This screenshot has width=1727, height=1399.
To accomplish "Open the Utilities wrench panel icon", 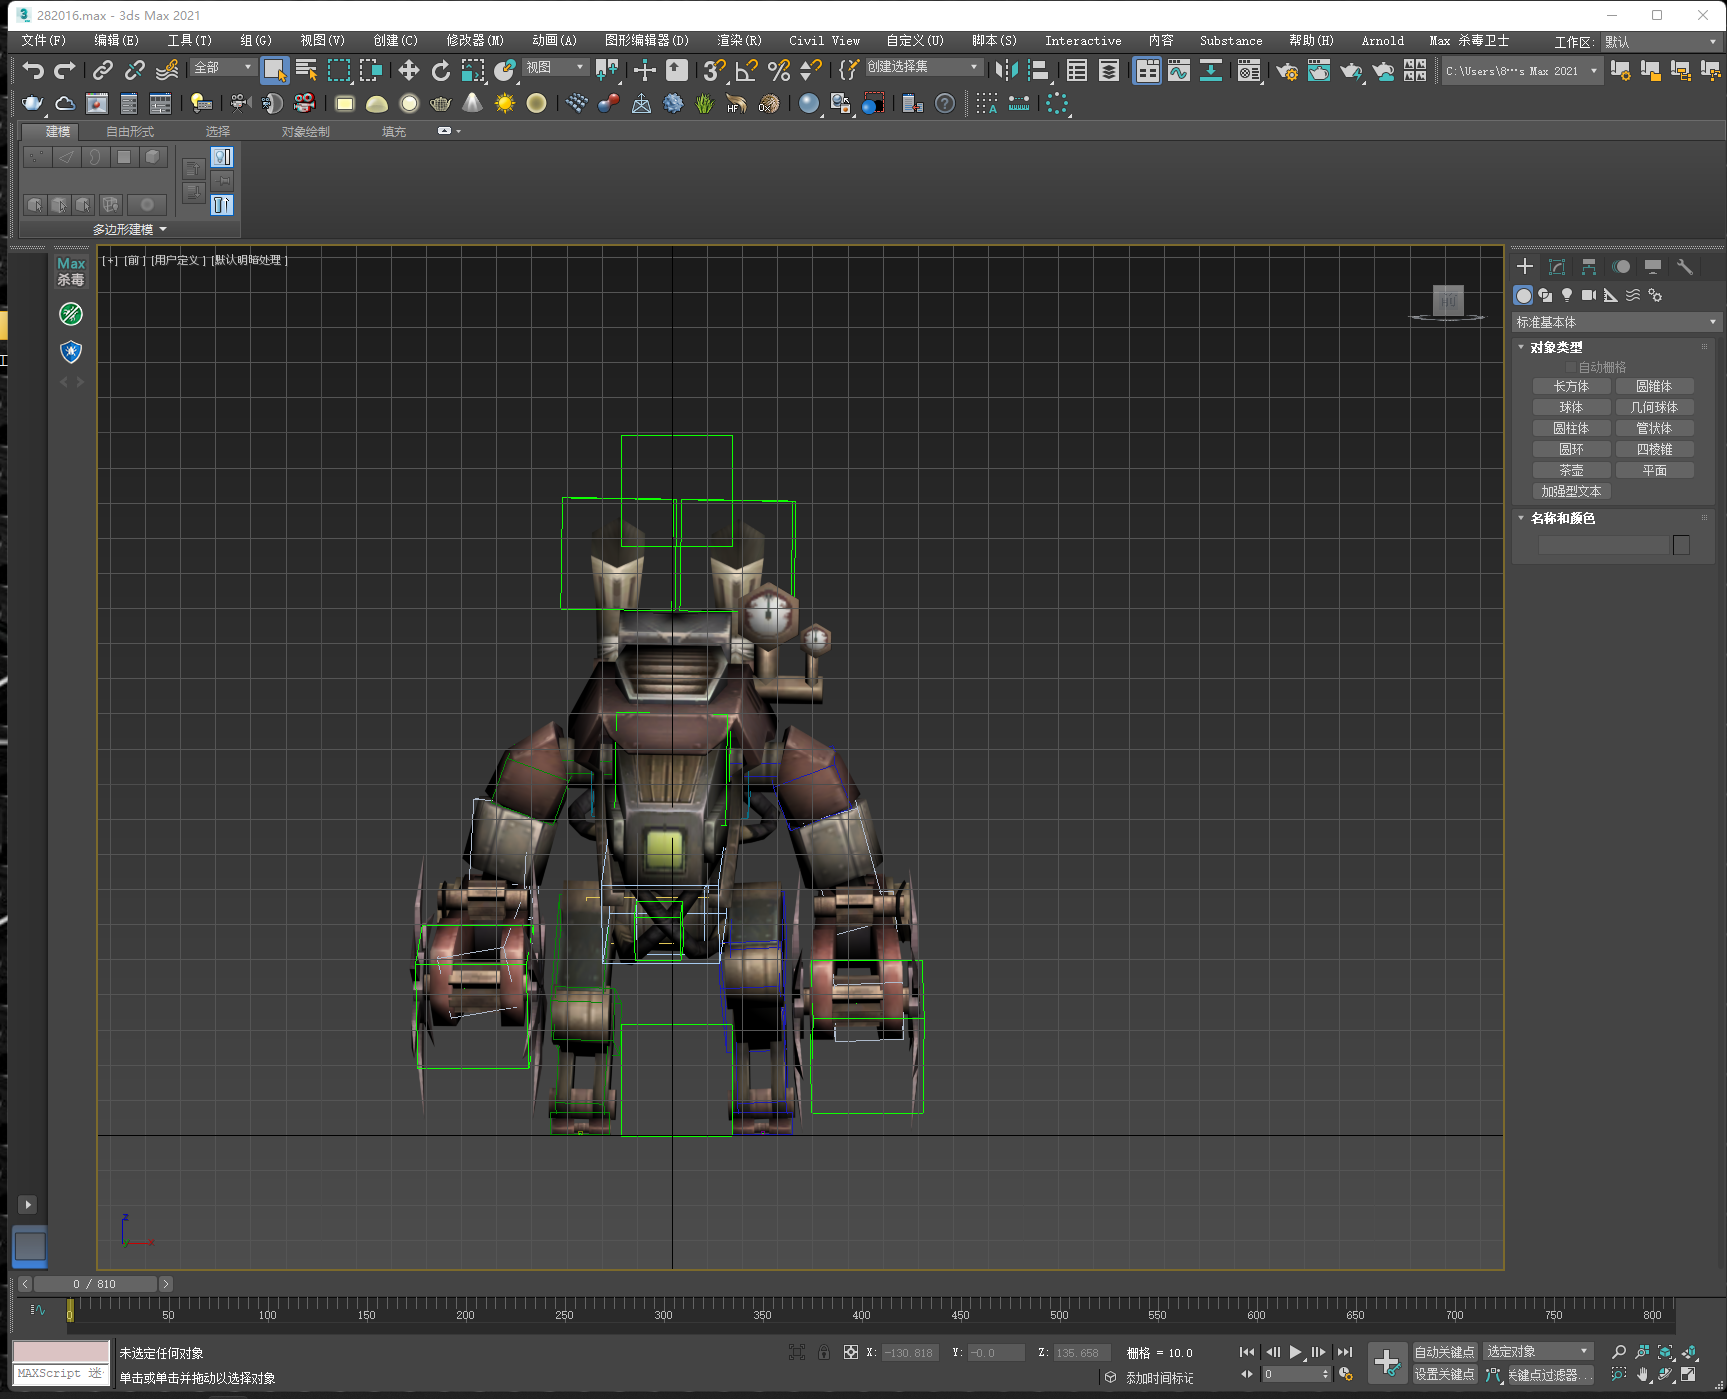I will 1685,266.
